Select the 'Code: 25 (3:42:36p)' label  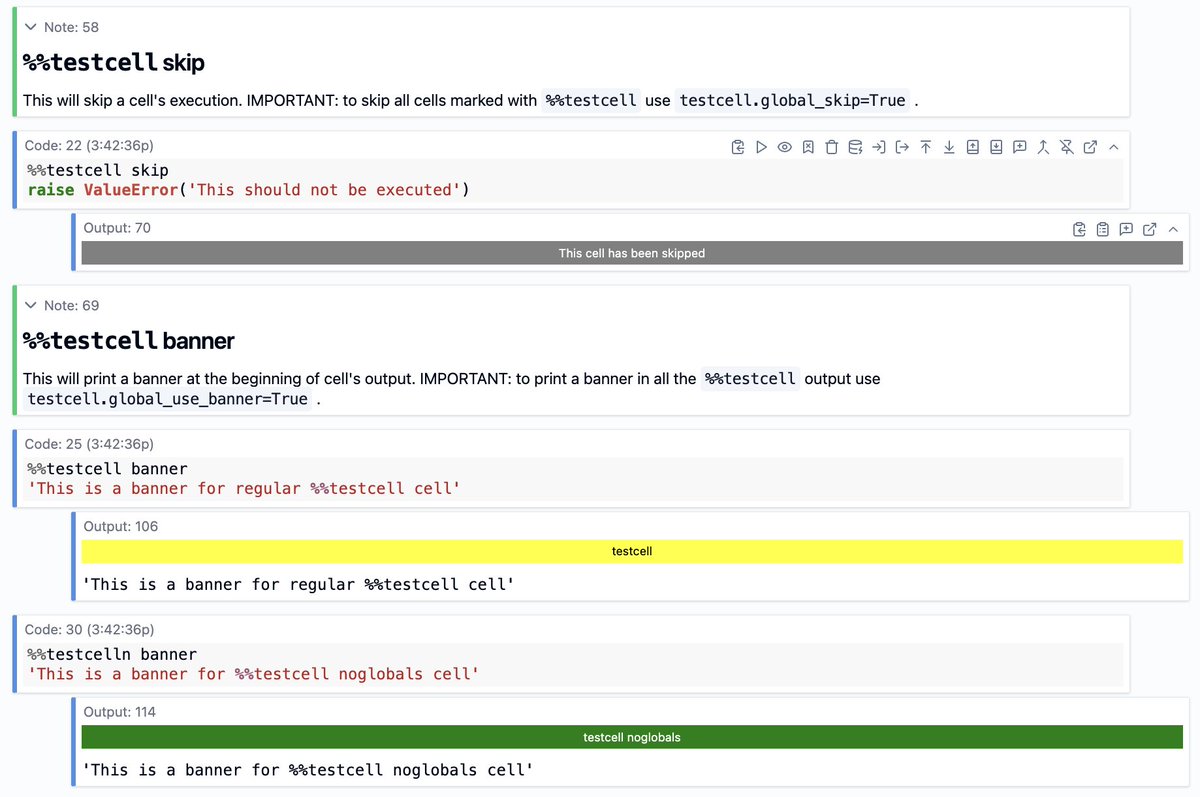pyautogui.click(x=89, y=443)
